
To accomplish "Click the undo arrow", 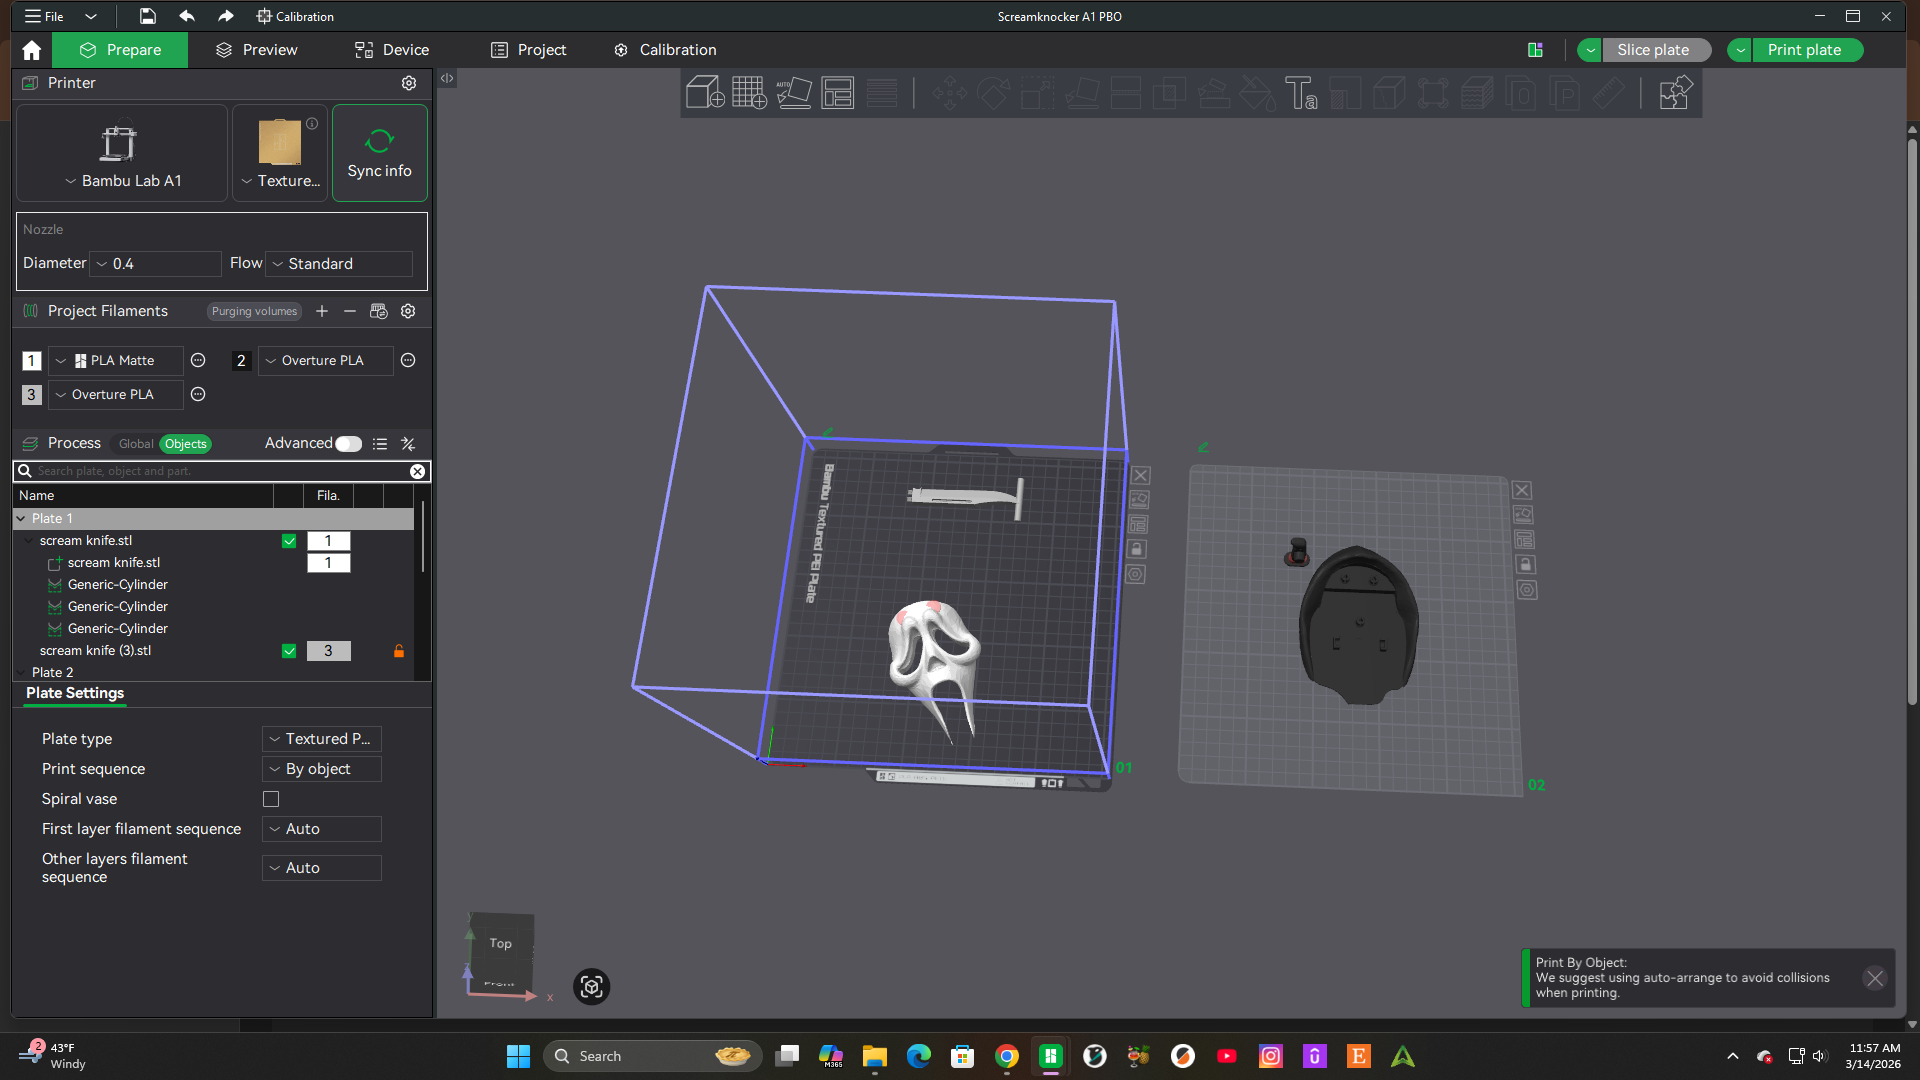I will pyautogui.click(x=187, y=16).
